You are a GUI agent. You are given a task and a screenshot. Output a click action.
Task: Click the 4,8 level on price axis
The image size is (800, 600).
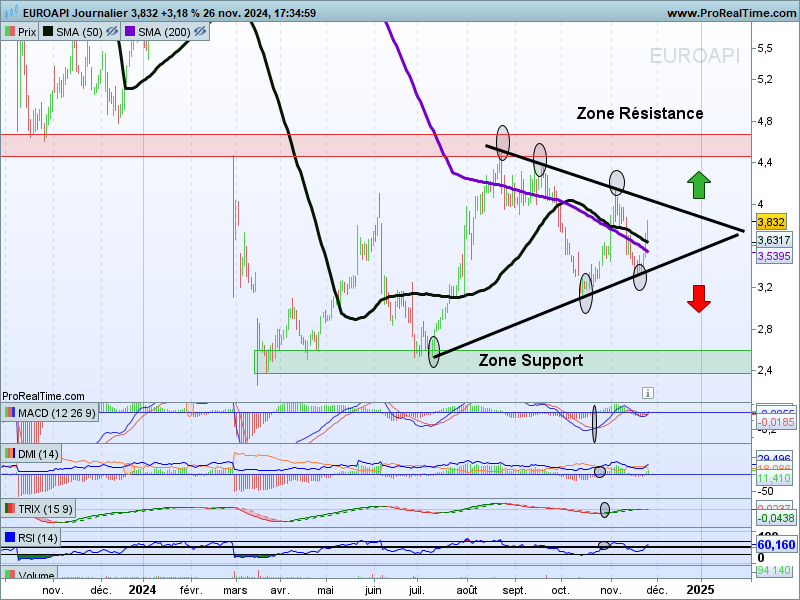tap(765, 121)
